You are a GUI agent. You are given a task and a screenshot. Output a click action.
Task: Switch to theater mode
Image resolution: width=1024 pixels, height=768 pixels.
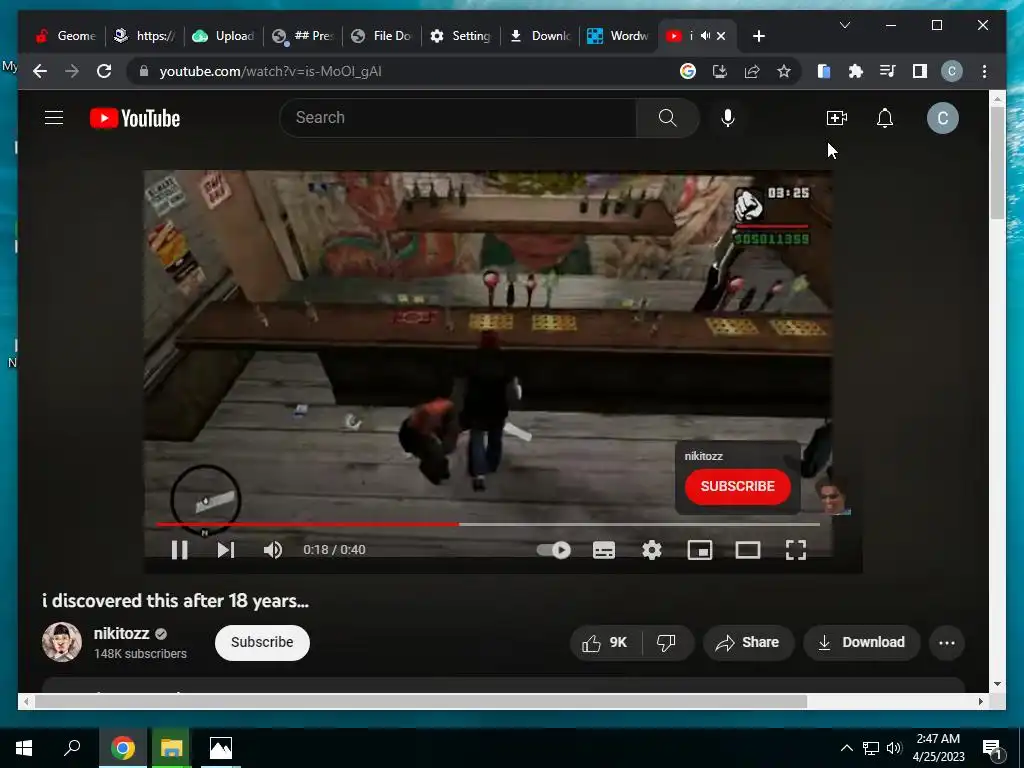coord(748,551)
